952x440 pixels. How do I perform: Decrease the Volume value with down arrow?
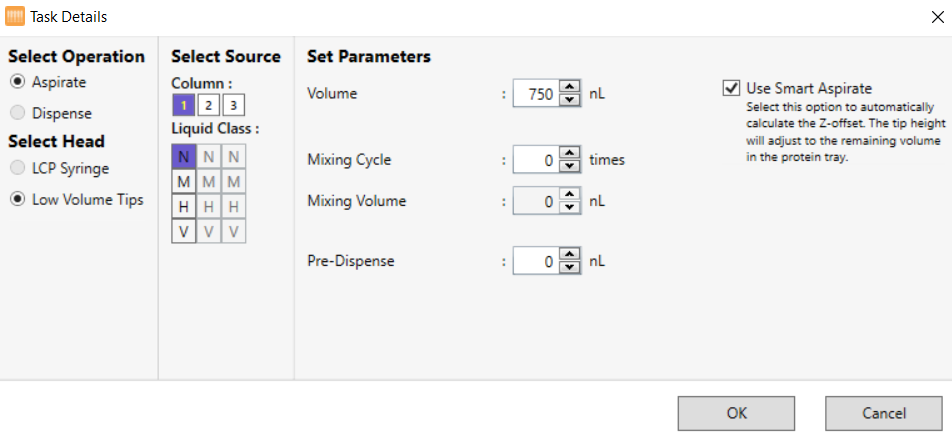pos(570,99)
